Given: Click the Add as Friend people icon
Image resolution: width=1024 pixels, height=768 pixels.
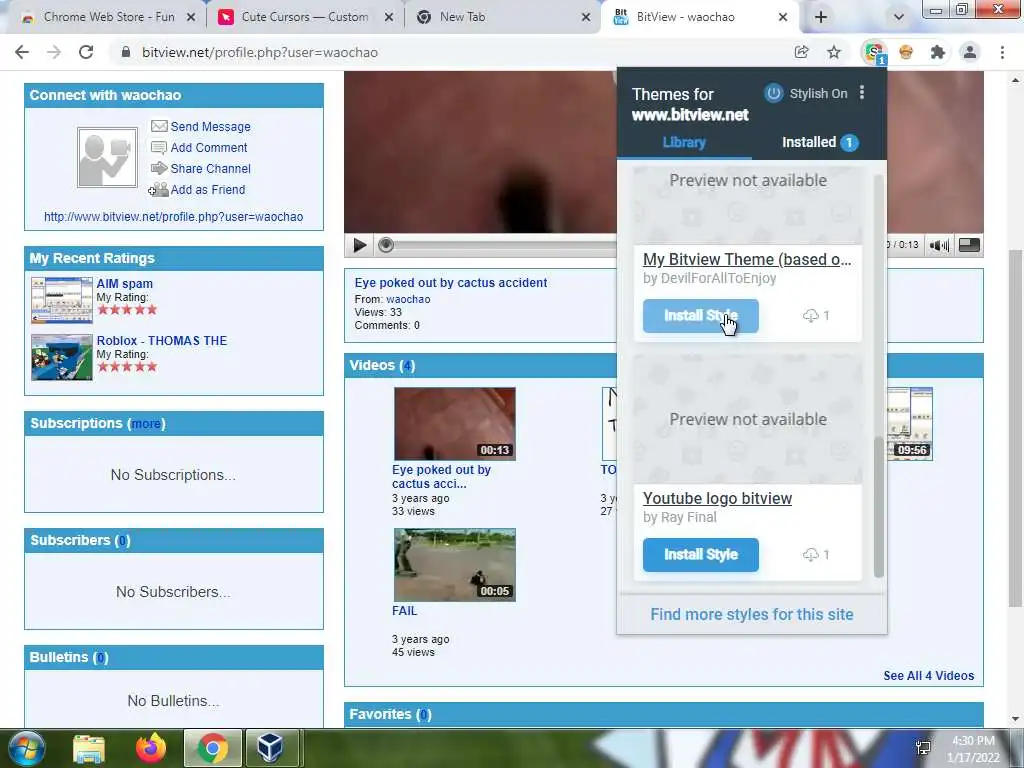Looking at the screenshot, I should click(158, 189).
